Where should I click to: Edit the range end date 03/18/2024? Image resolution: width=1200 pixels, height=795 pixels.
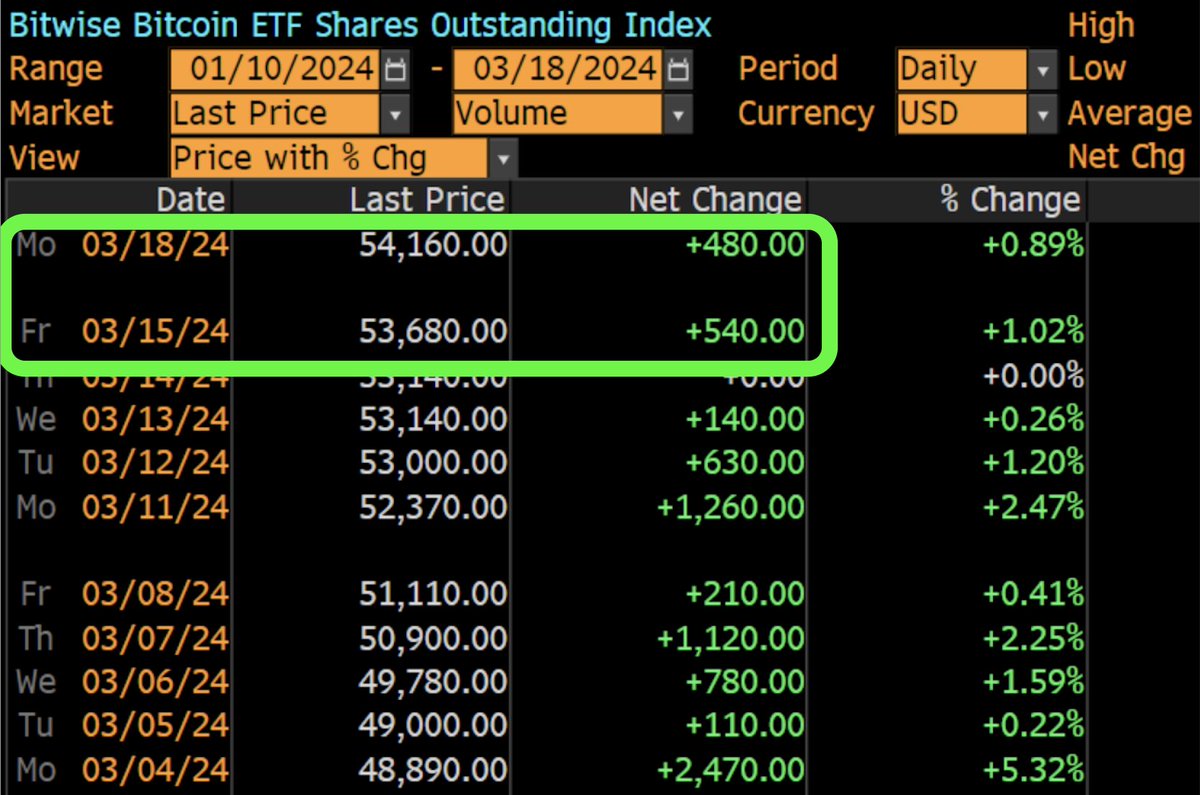coord(557,70)
